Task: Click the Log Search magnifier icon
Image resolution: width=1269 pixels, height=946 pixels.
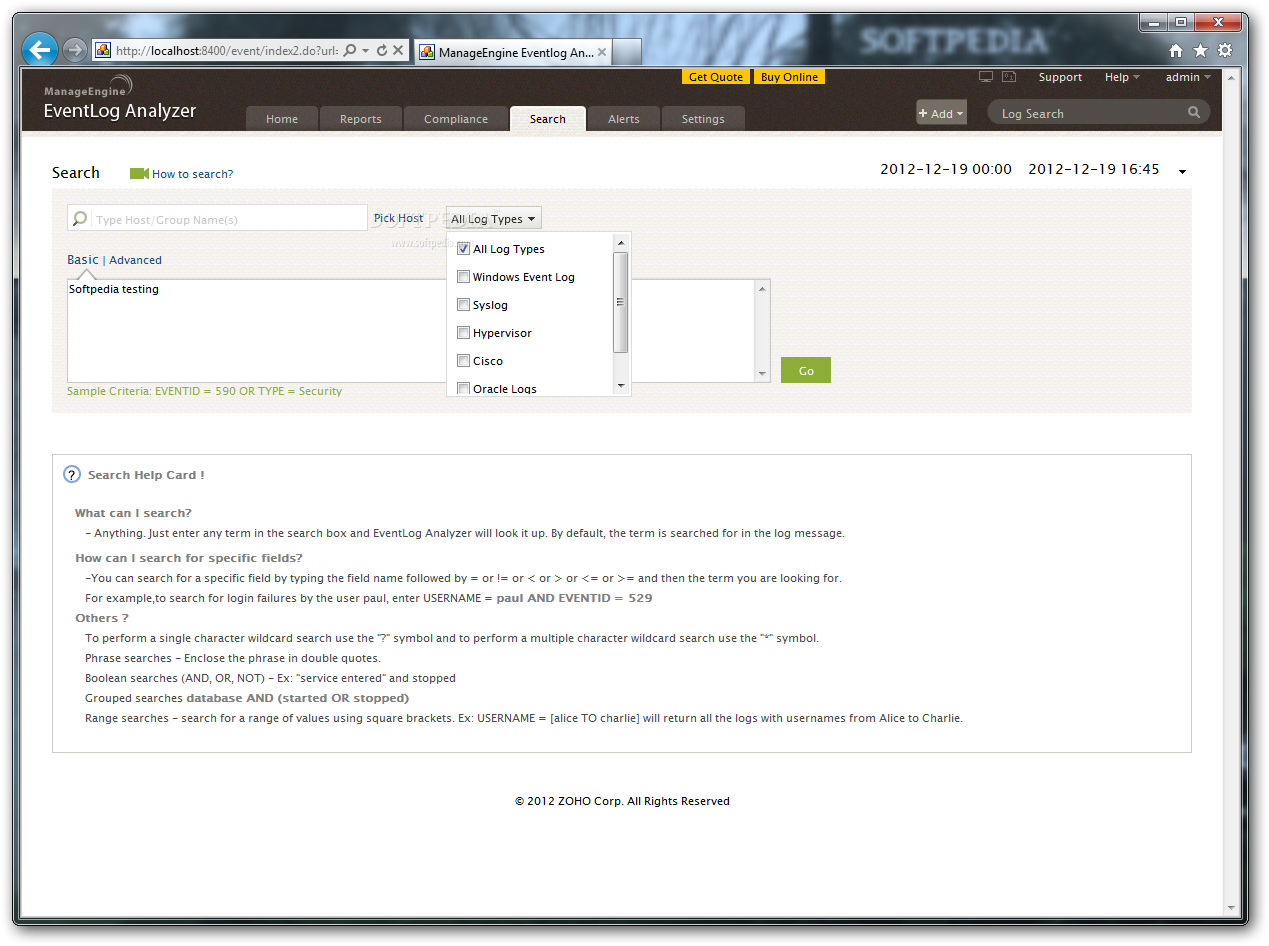Action: 1194,113
